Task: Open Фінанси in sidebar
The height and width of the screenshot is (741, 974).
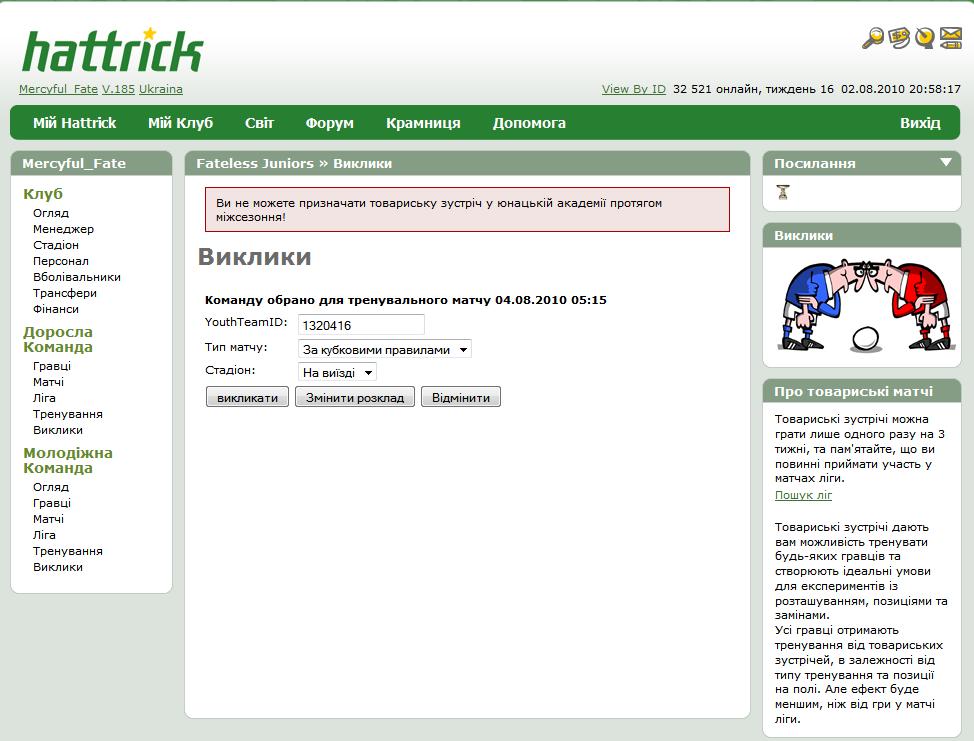Action: 56,309
